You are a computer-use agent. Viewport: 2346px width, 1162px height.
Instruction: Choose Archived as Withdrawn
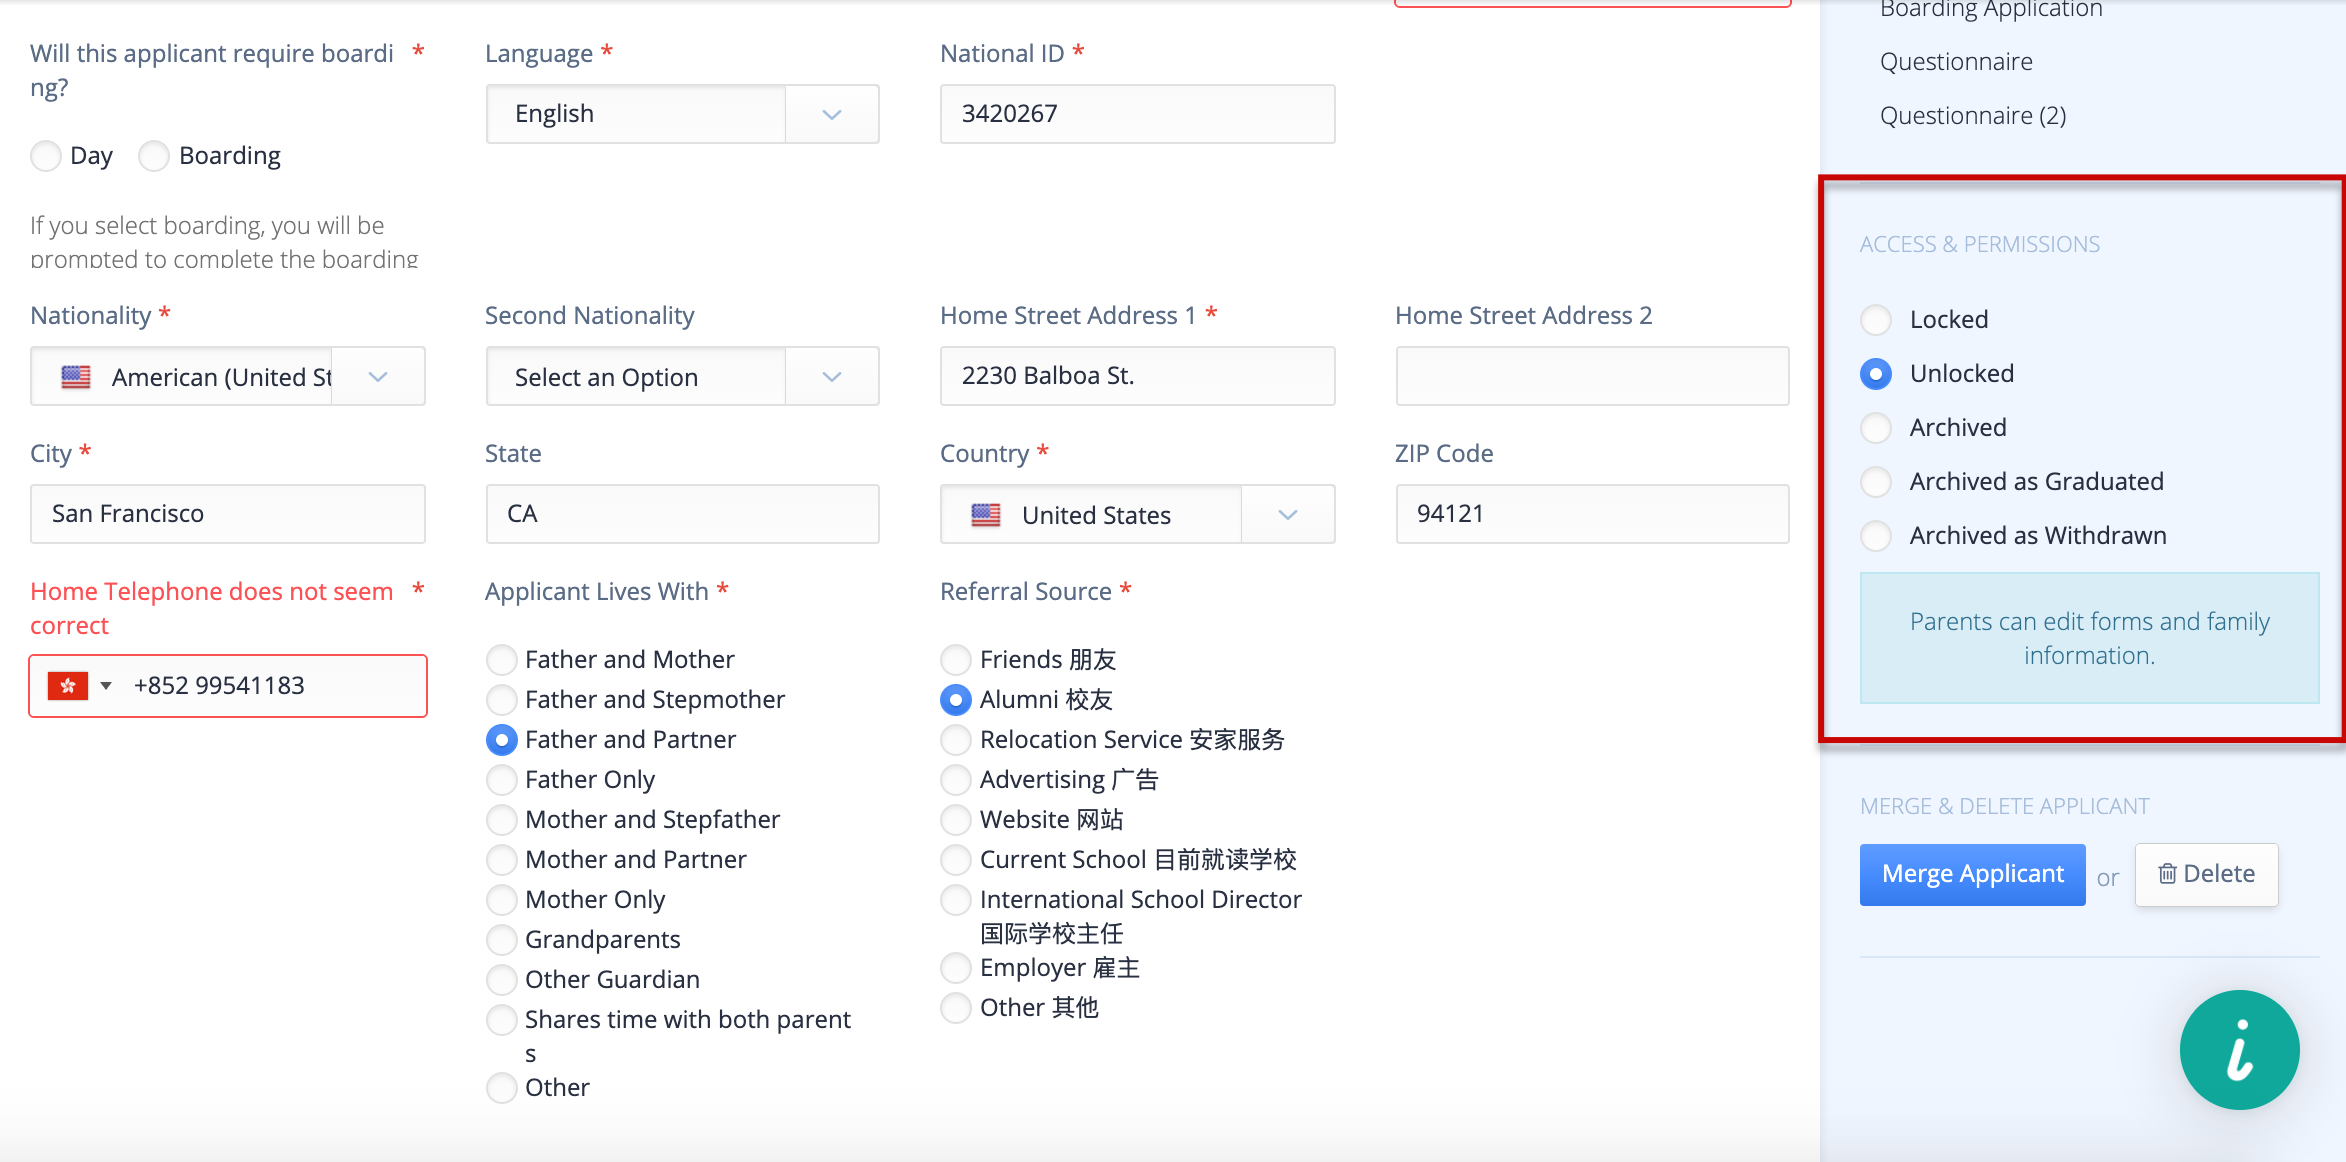[1876, 536]
